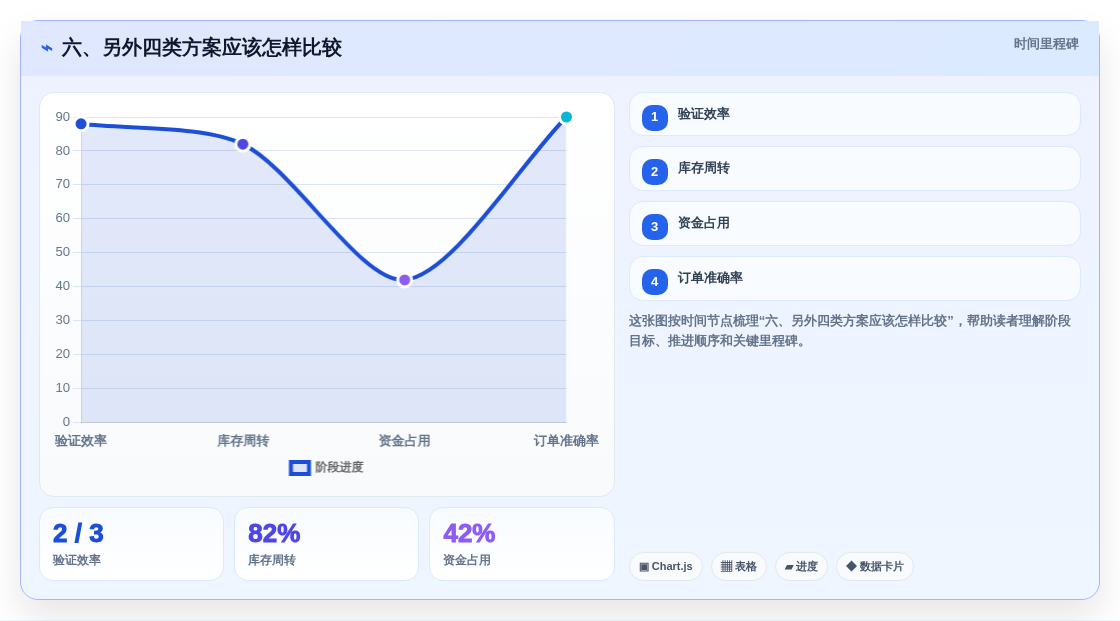Screen dimensions: 1120x621
Task: Click the 阶段进度 legend label
Action: (x=339, y=467)
